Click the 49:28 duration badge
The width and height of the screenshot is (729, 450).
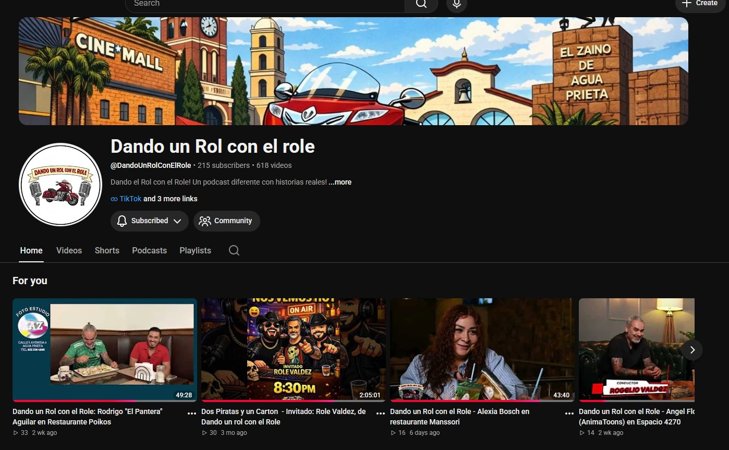(184, 395)
